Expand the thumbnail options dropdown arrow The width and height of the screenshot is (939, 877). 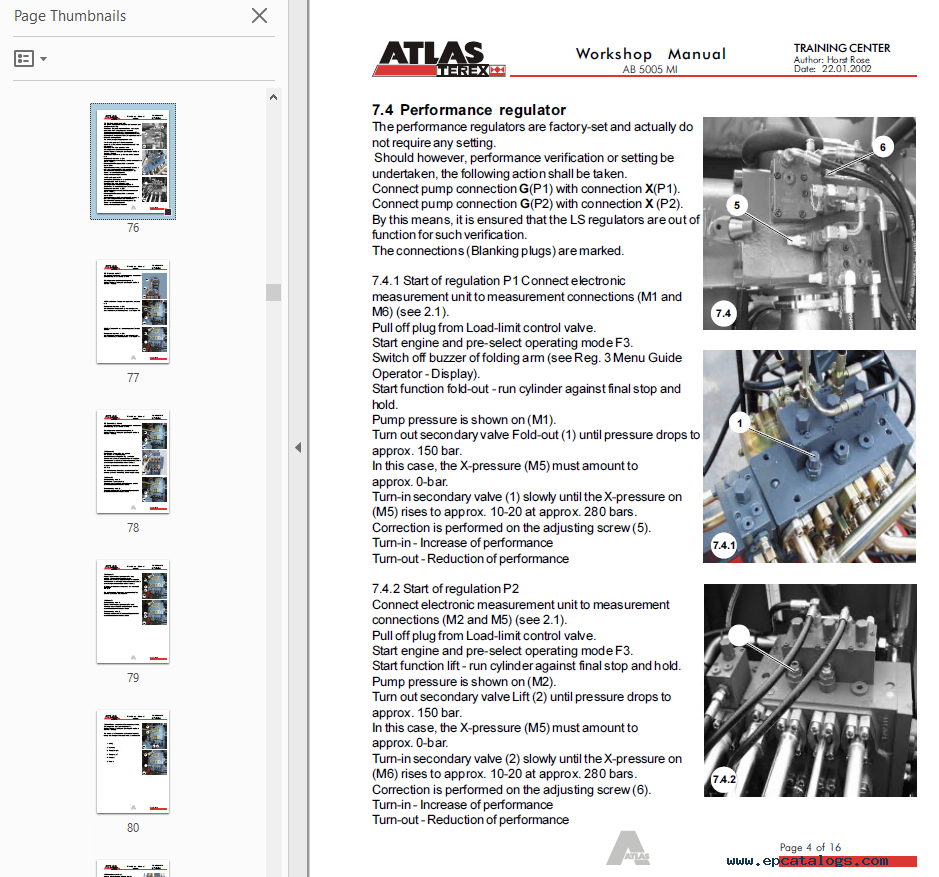click(43, 59)
